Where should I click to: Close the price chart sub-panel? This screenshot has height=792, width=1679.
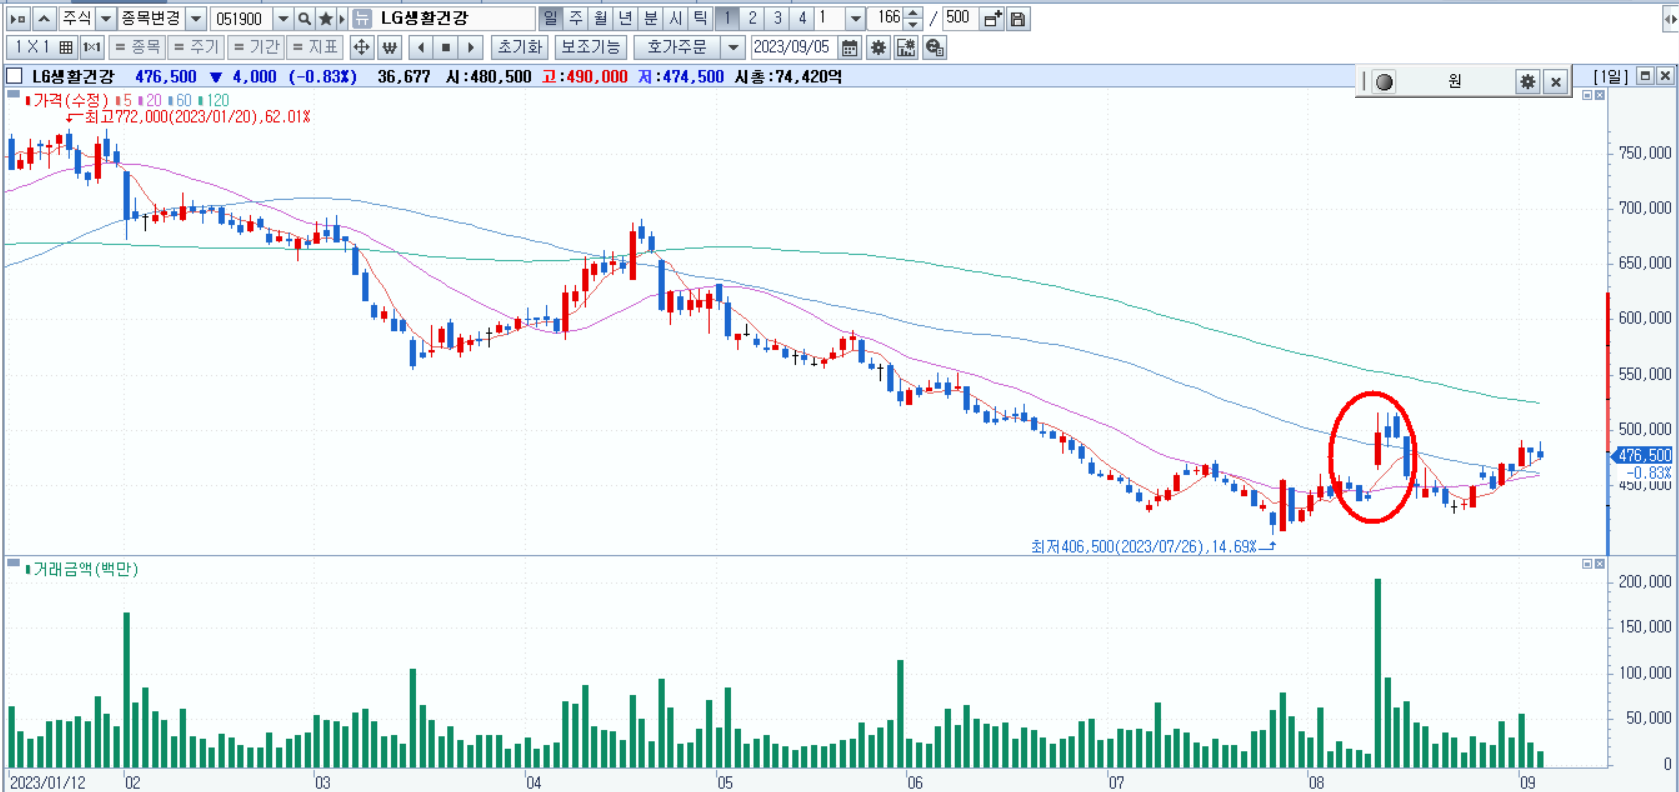1600,95
